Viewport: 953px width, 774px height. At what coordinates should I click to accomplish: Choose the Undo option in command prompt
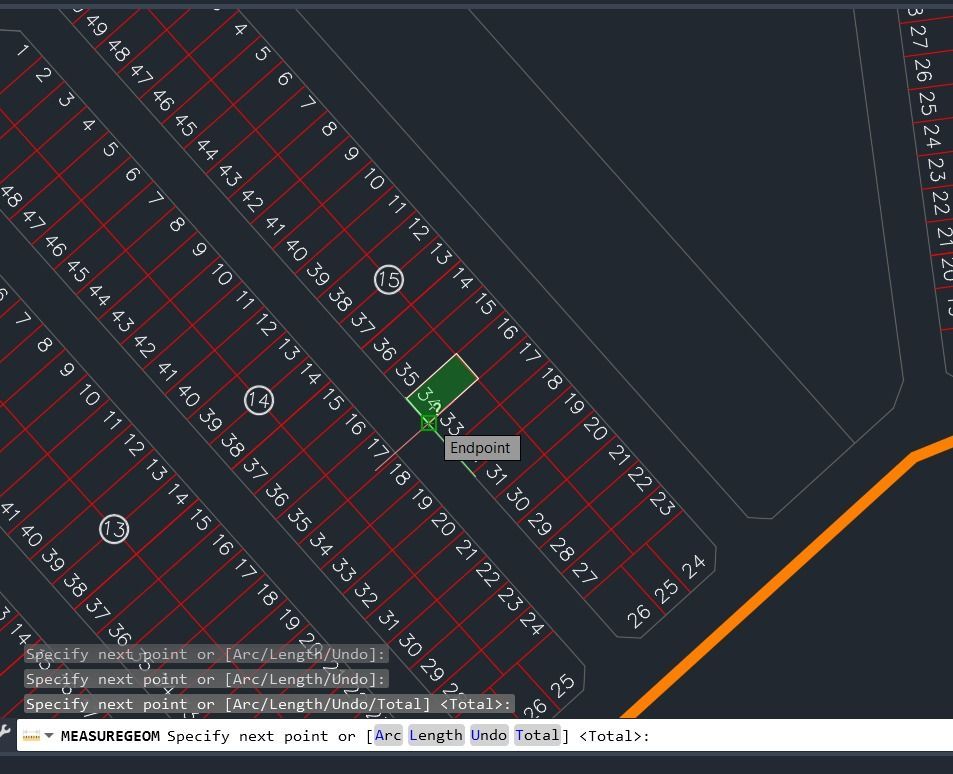click(489, 736)
